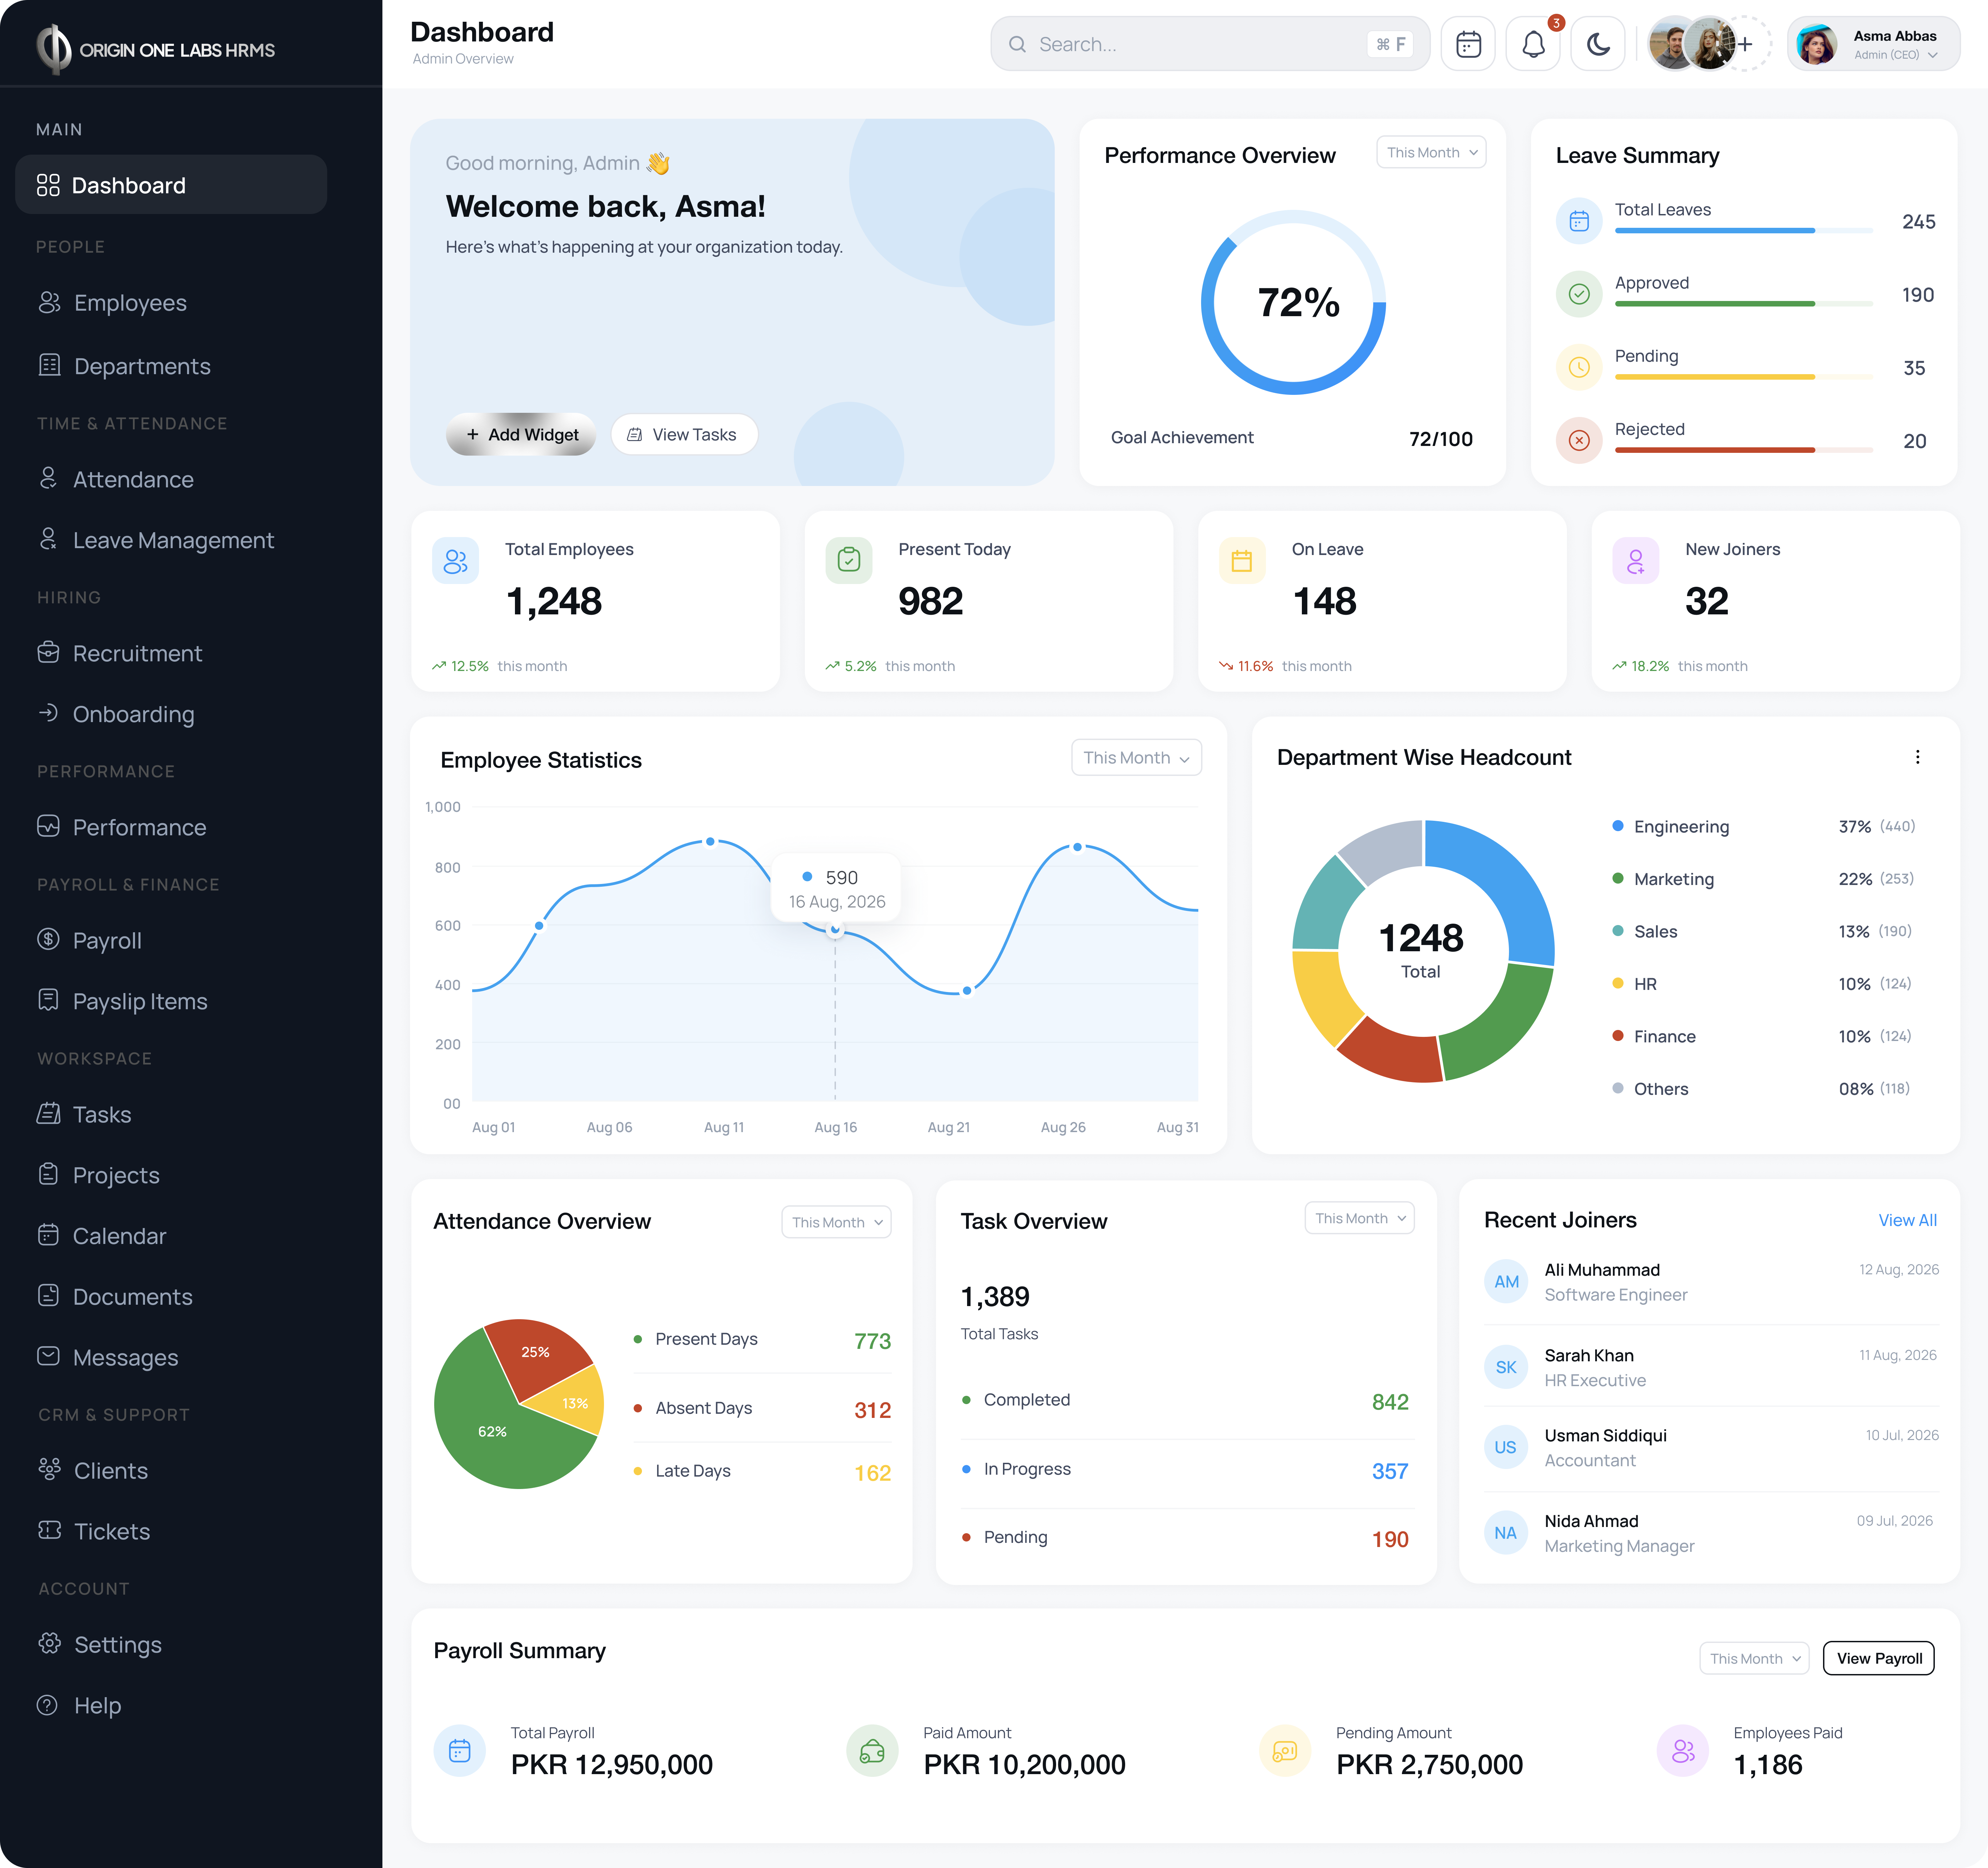Expand the Asma Abbas account dropdown chevron

[1933, 56]
